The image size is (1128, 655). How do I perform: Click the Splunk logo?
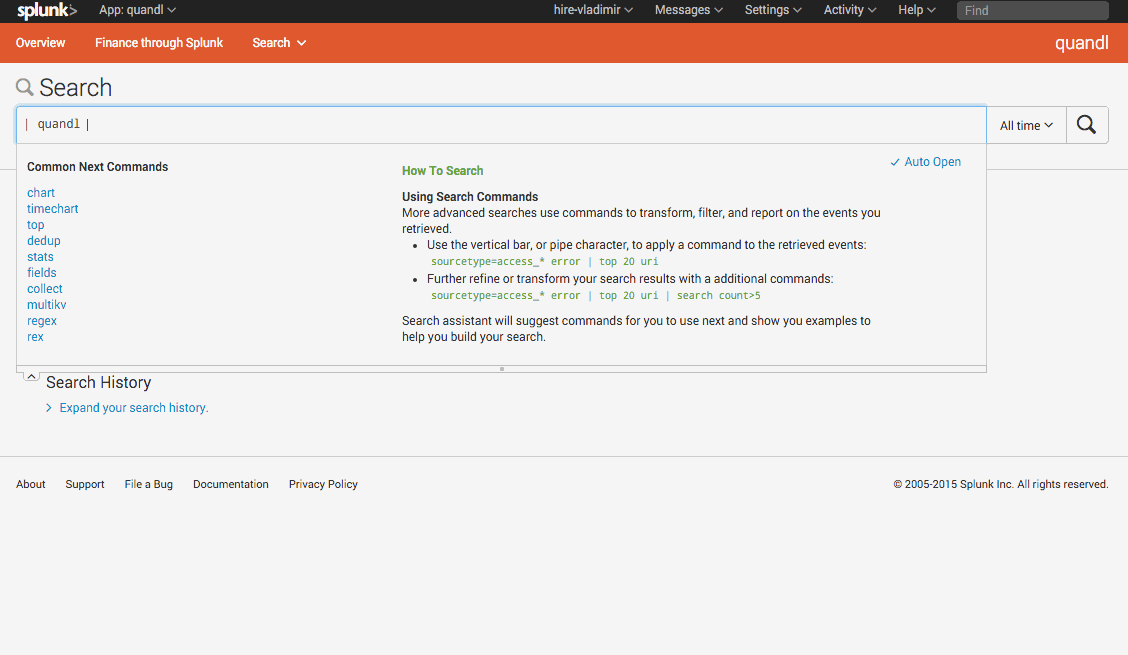[x=47, y=11]
